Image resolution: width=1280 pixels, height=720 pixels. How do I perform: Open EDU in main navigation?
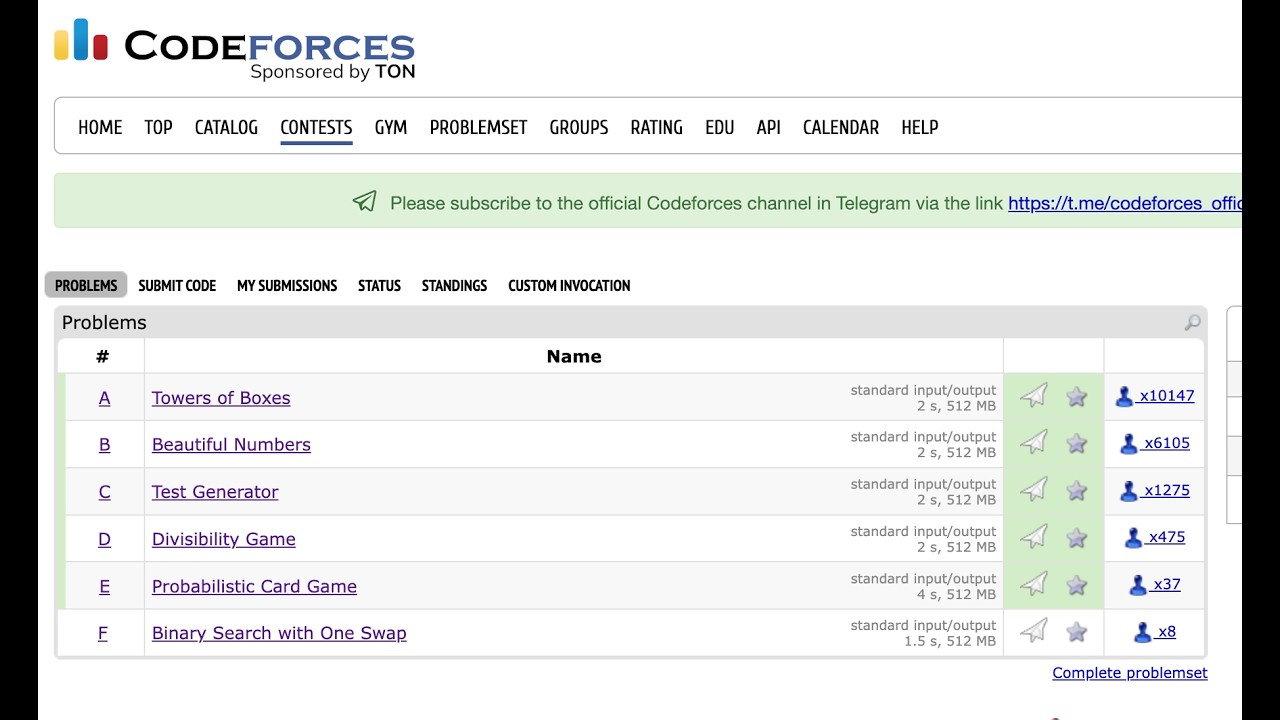point(719,127)
